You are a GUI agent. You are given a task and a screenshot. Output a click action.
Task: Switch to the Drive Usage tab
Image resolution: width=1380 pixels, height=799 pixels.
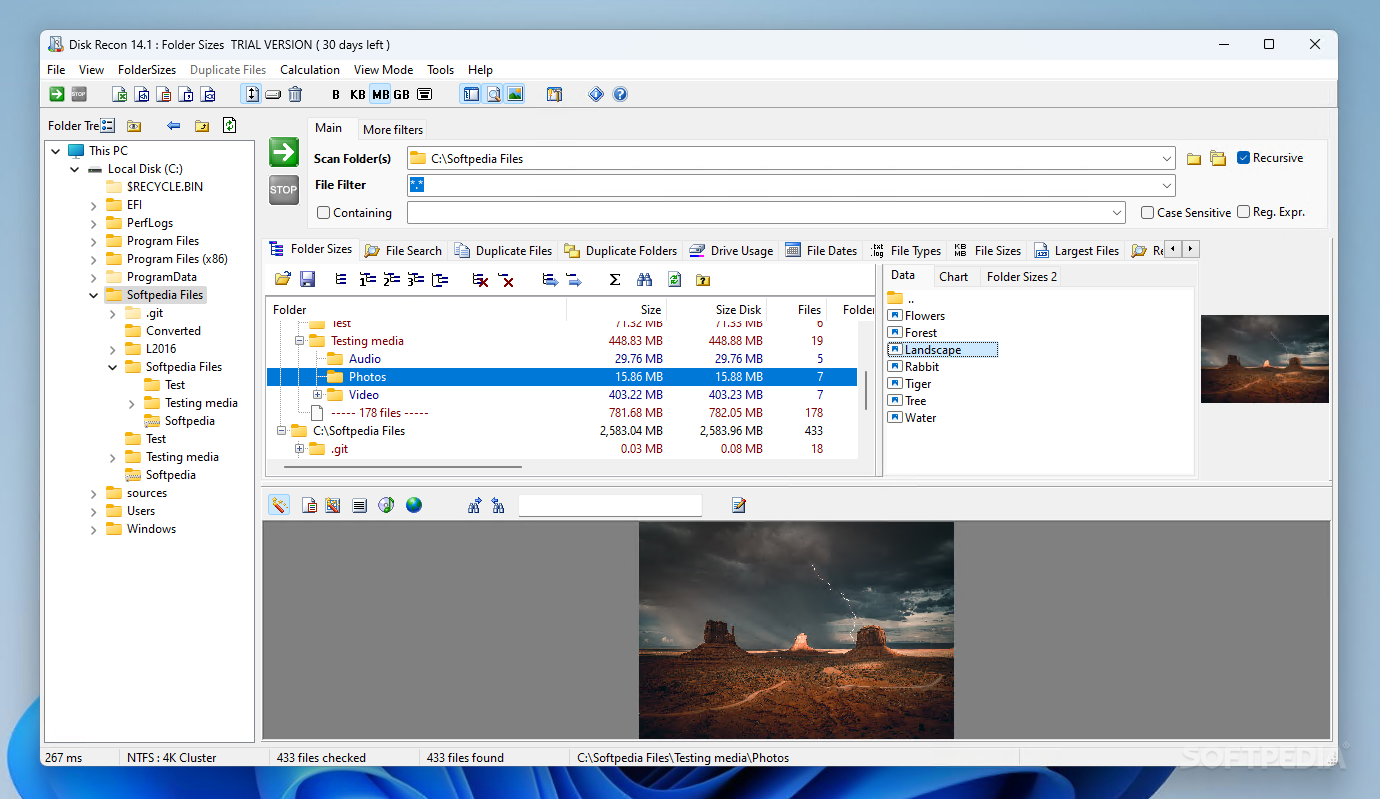(732, 251)
